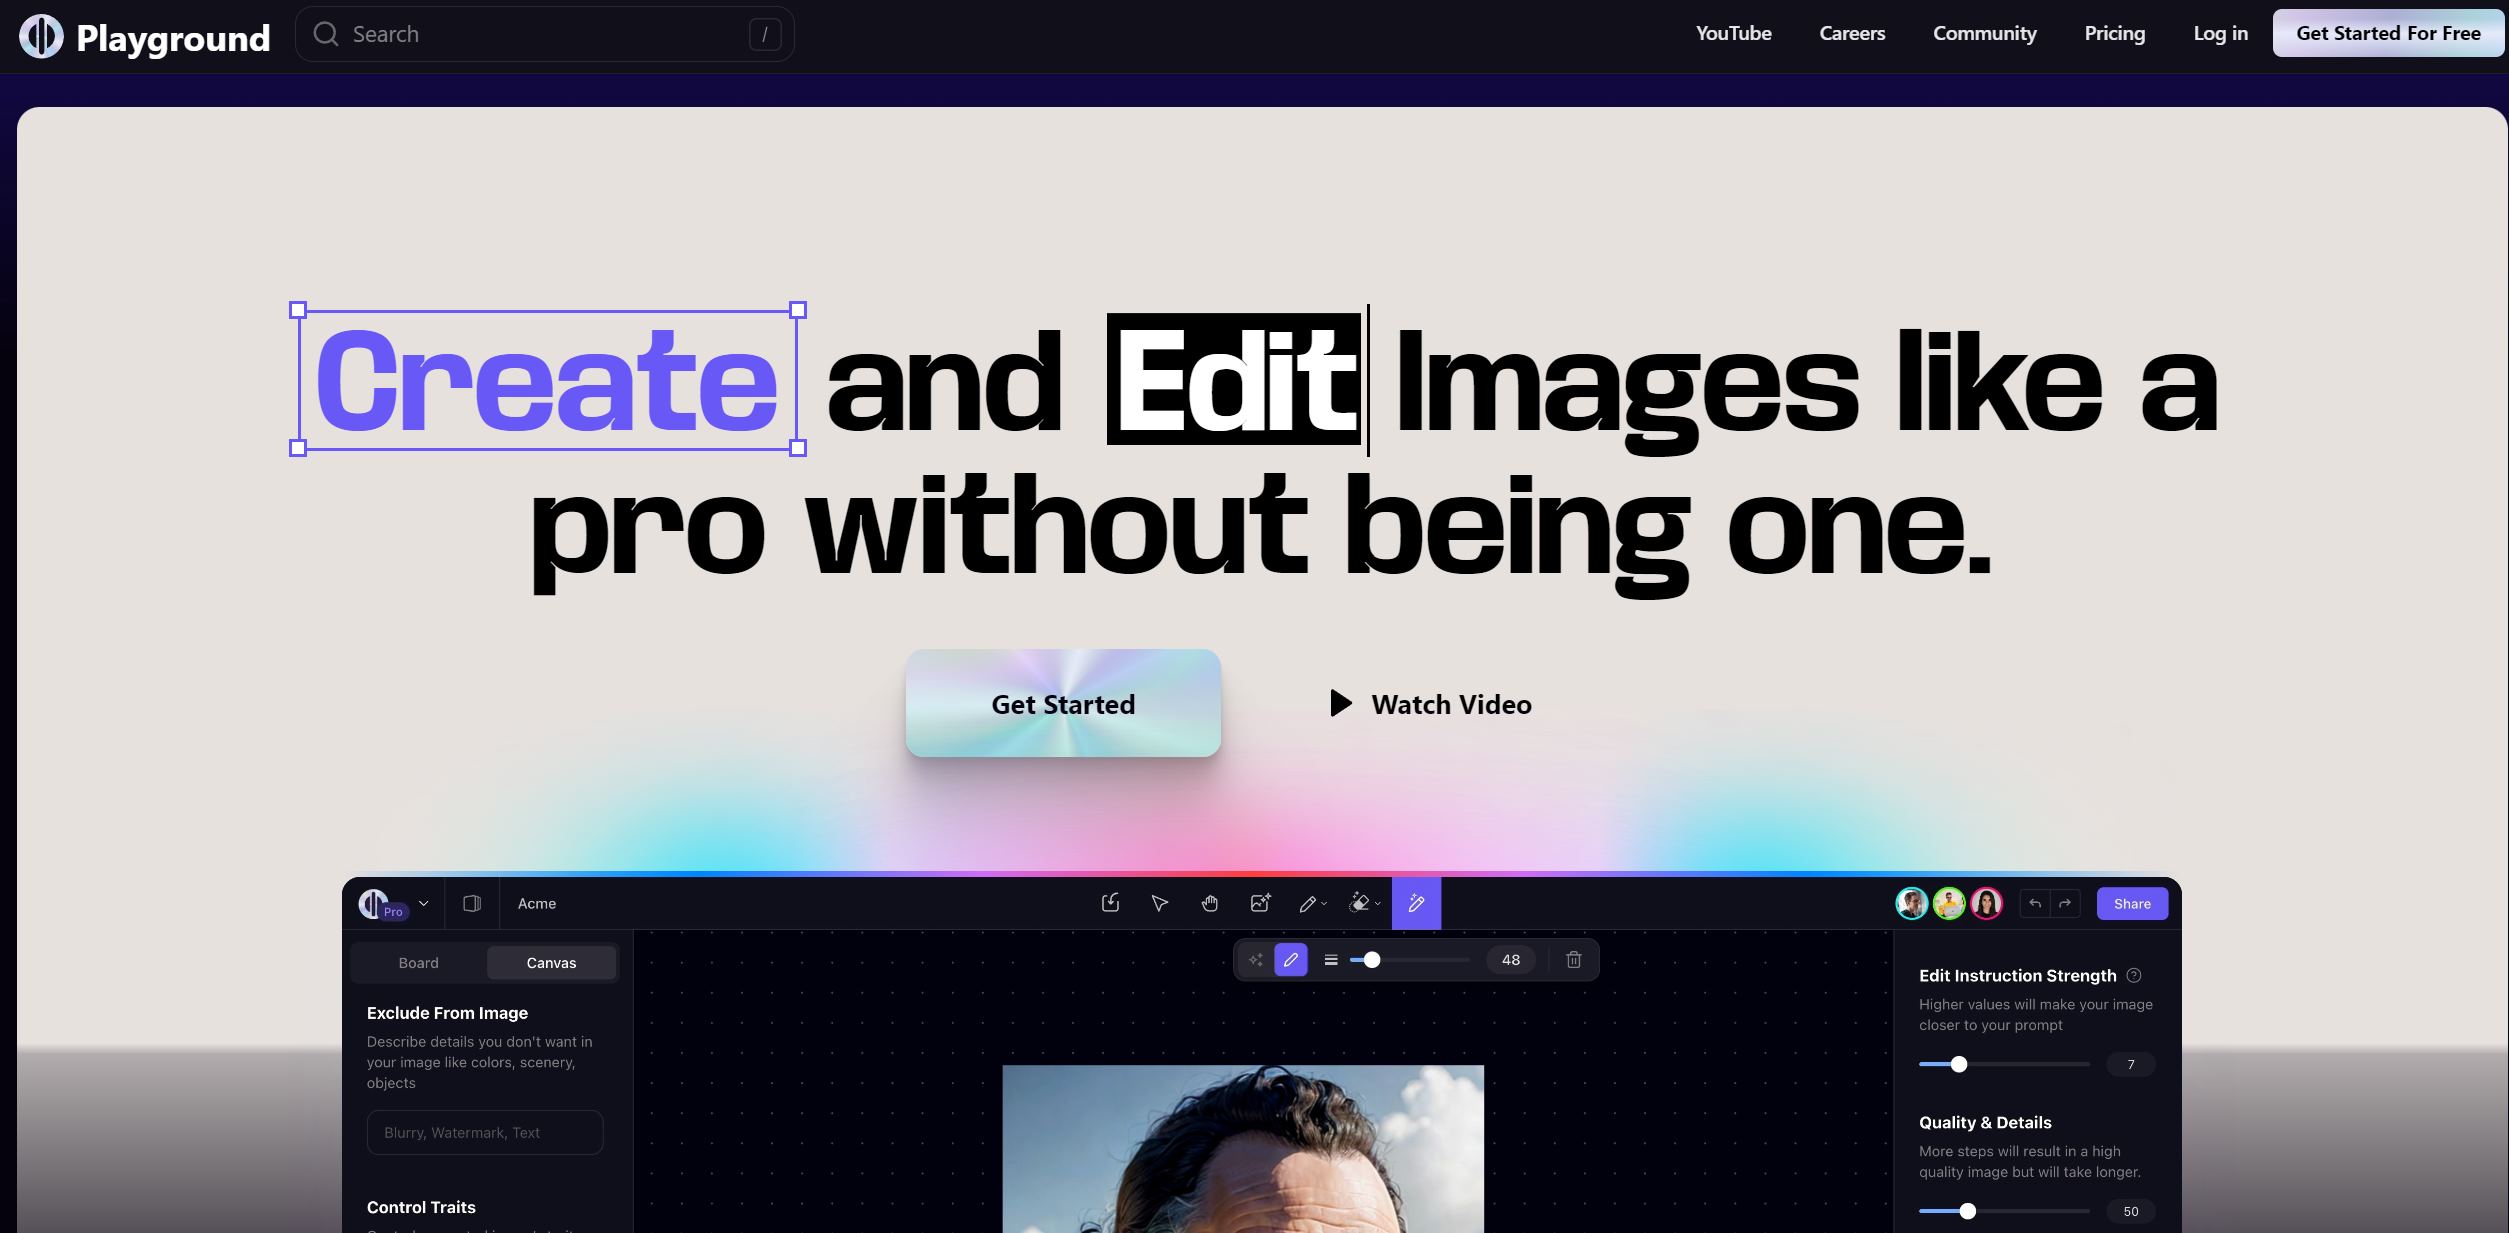
Task: Select the arrow pointer tool
Action: pos(1160,904)
